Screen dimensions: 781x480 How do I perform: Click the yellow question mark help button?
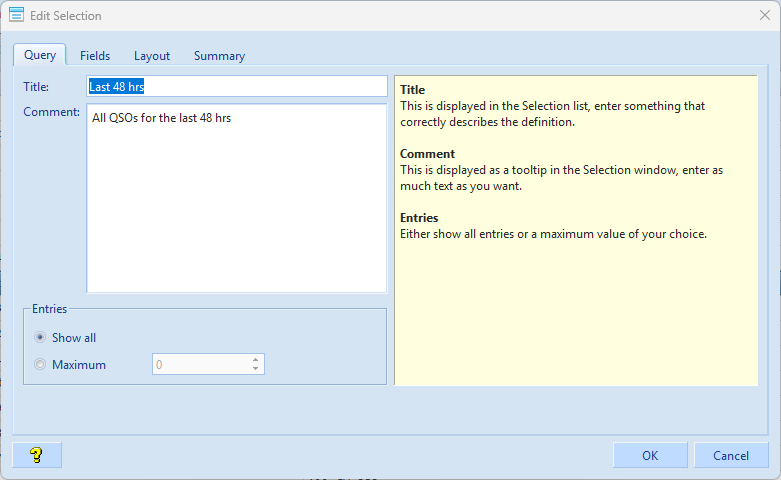click(x=37, y=455)
